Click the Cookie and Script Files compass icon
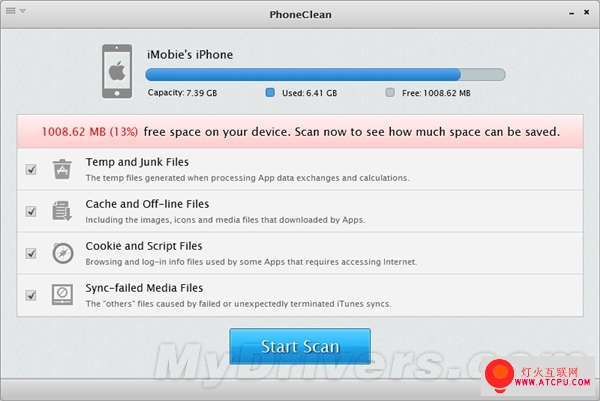This screenshot has height=401, width=600. tap(62, 253)
